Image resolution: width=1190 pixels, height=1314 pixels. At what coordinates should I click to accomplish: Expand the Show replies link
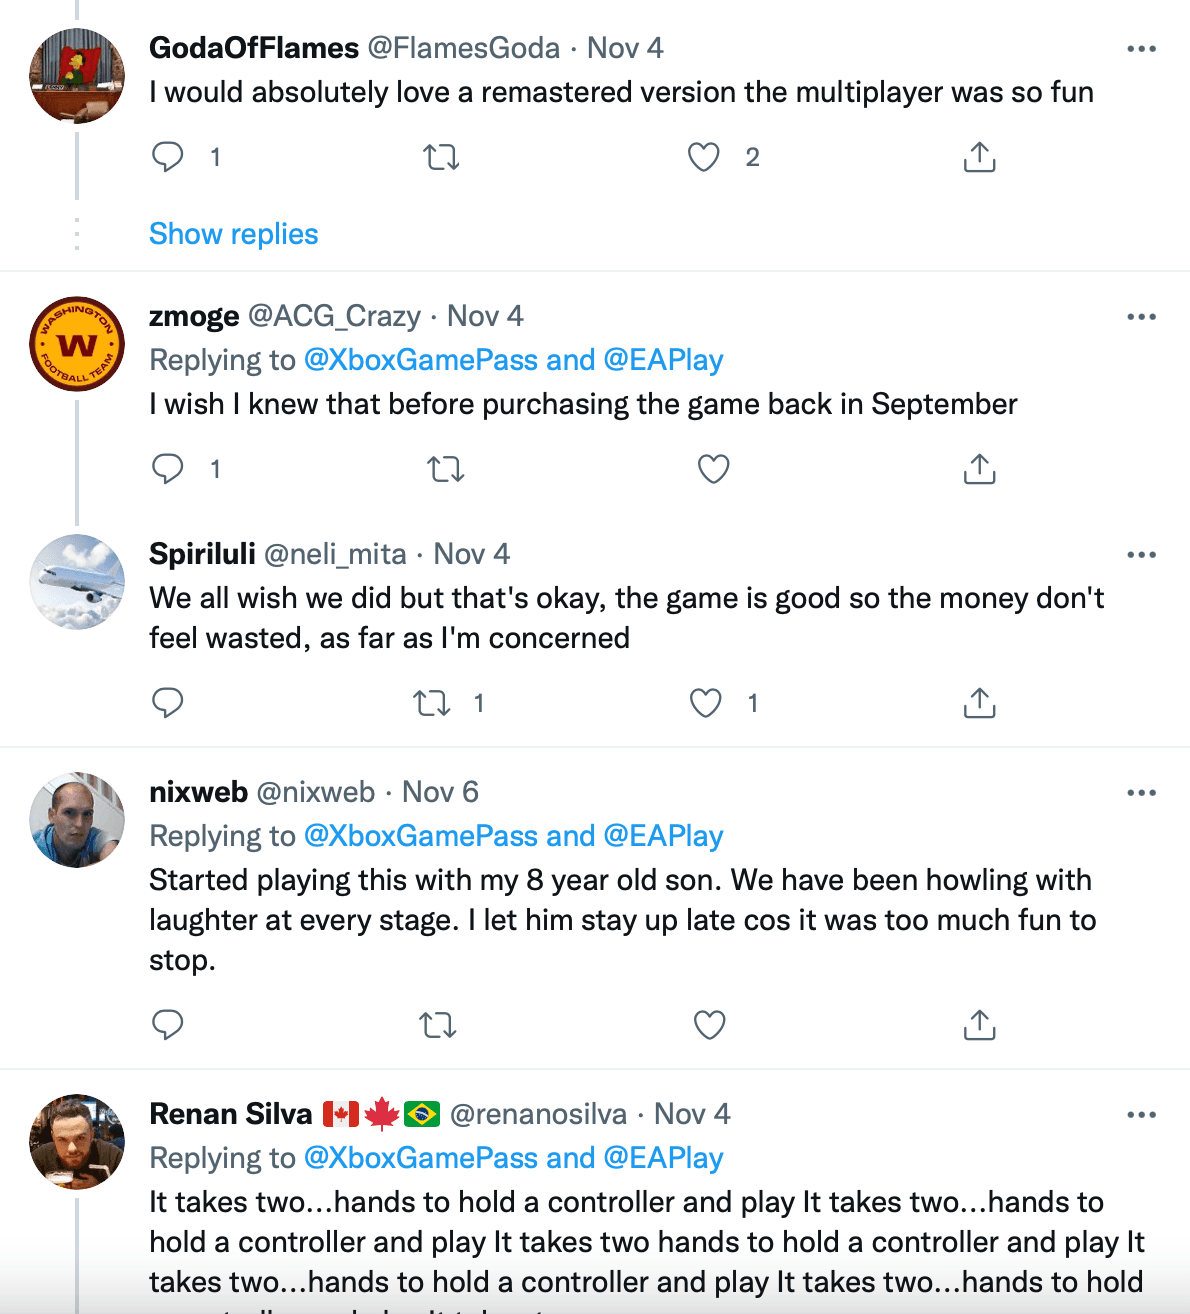point(234,234)
